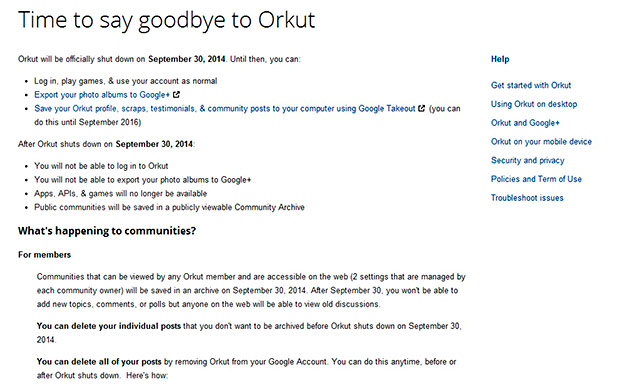Click the Time to say goodbye to Orkut title

[166, 21]
